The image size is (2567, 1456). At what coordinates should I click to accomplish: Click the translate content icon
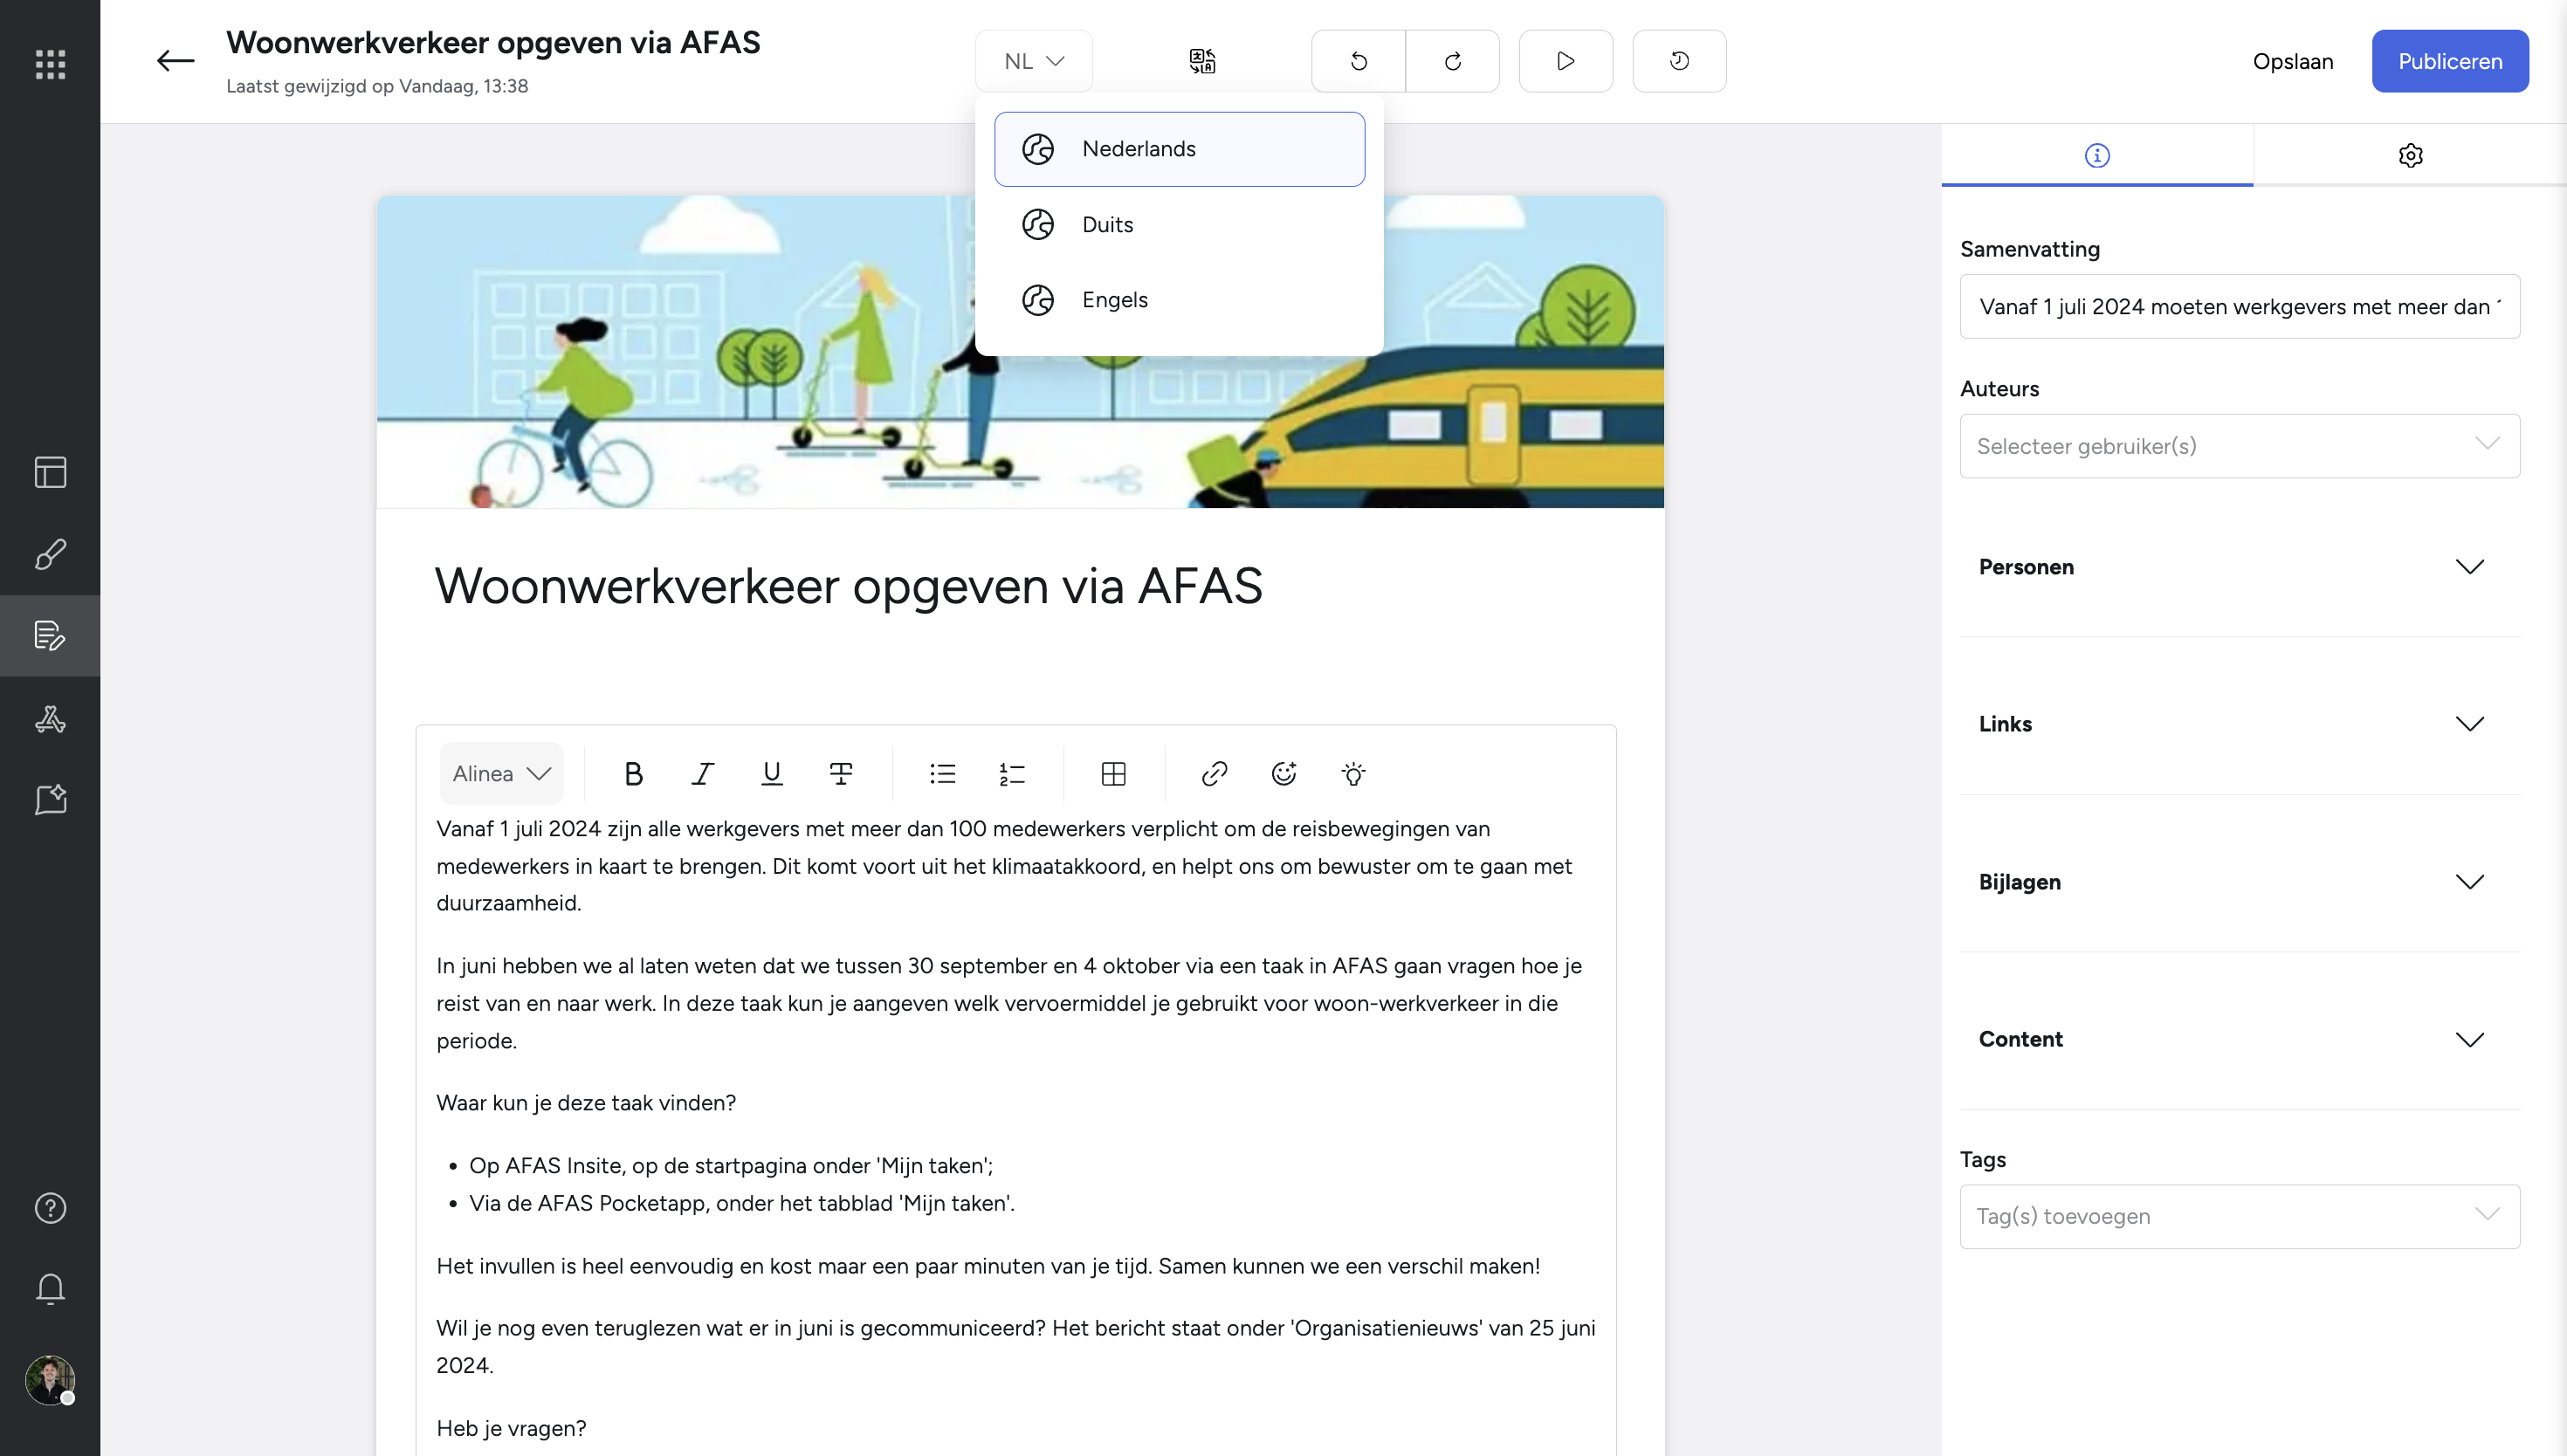(x=1203, y=61)
